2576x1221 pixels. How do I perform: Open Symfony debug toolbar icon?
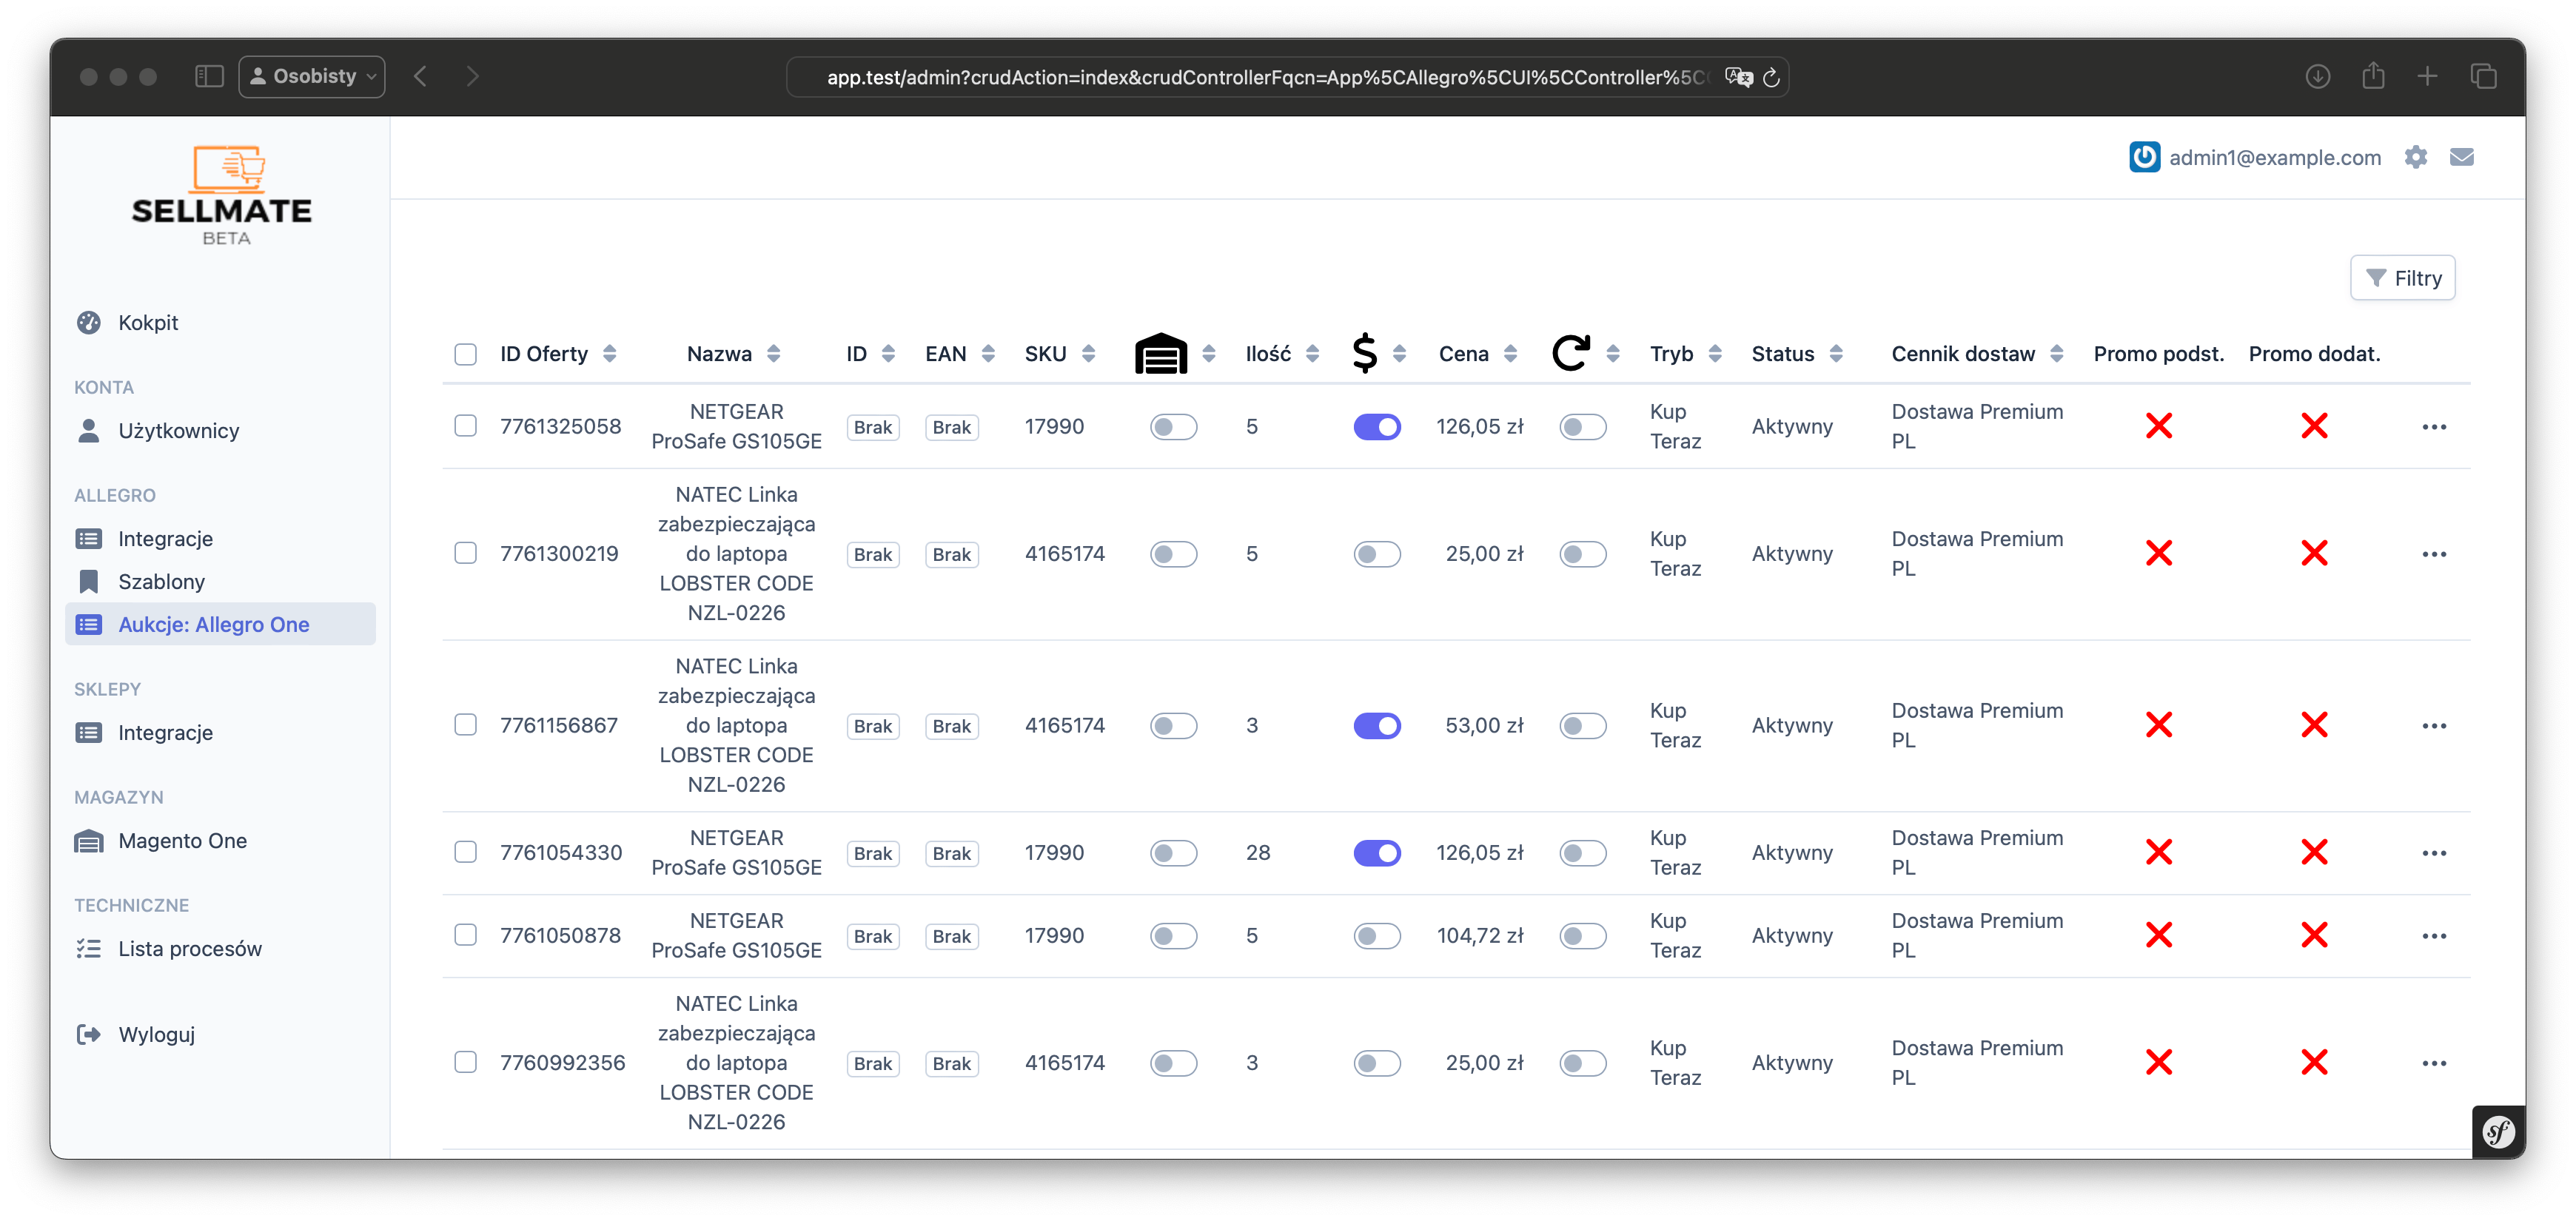(2498, 1132)
